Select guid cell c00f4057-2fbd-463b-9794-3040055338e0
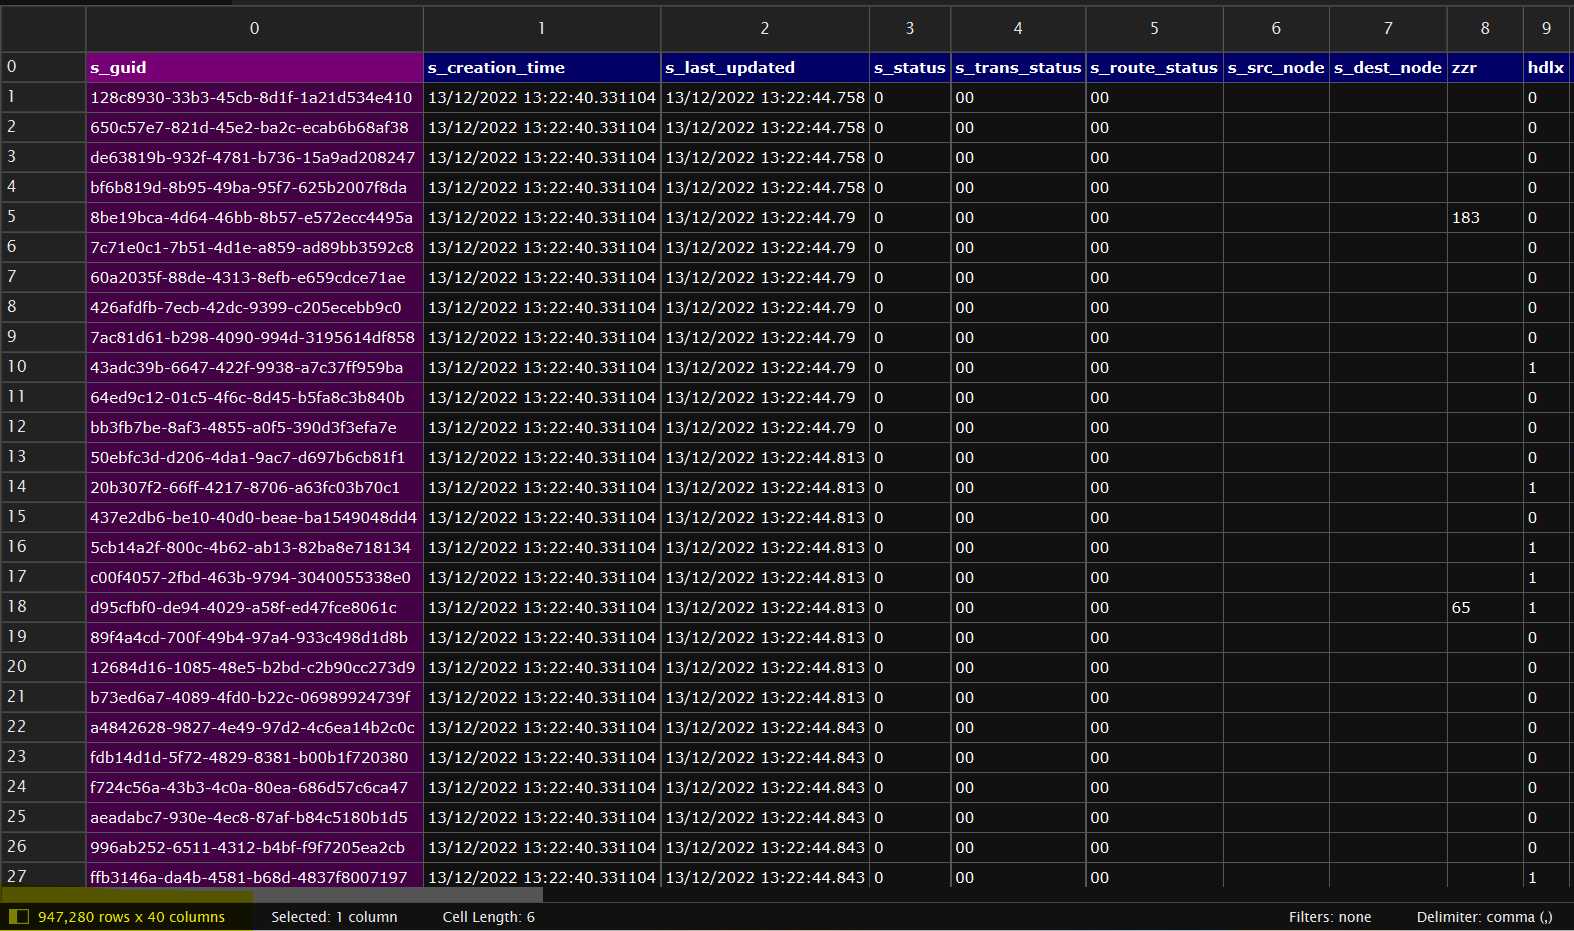Screen dimensions: 1574x931 [254, 577]
